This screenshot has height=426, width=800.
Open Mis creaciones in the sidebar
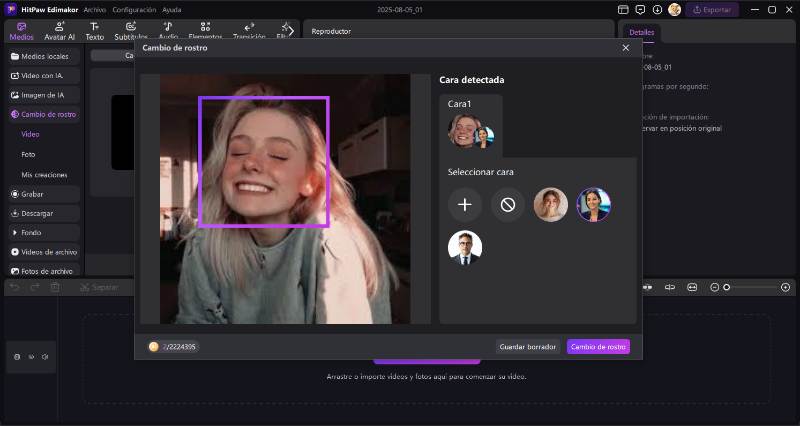pos(44,174)
